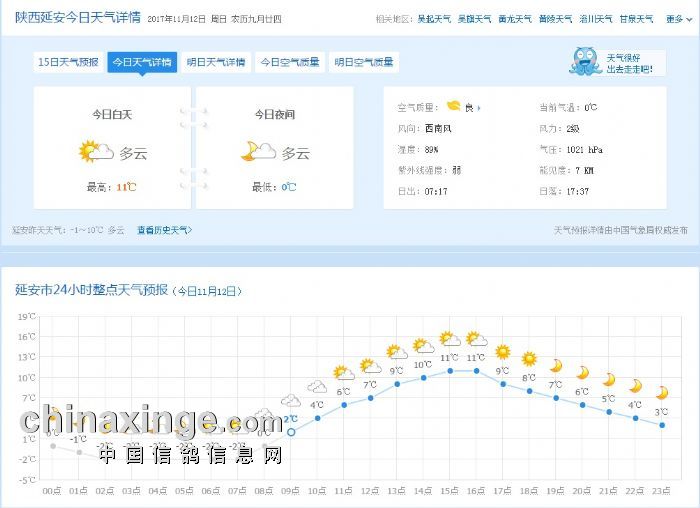Switch to the 15日天气预报 tab

(x=68, y=62)
